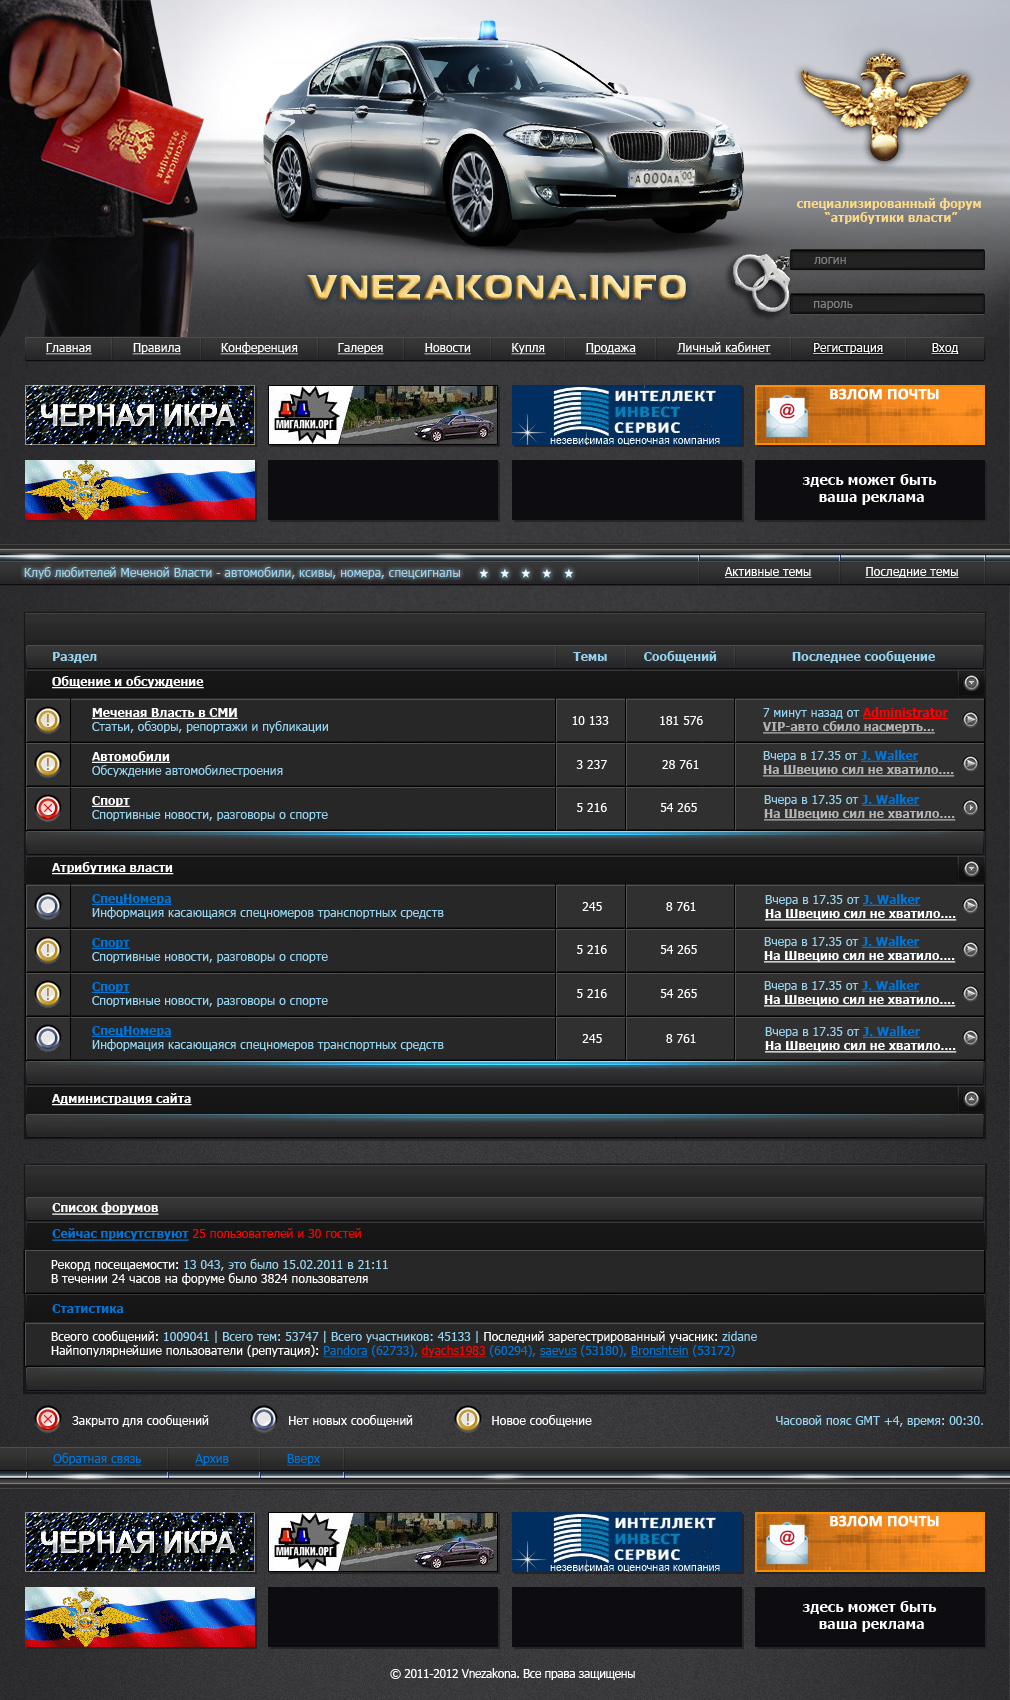1010x1700 pixels.
Task: Open top ВЗЛОМ ПОЧТЫ banner
Action: point(870,415)
